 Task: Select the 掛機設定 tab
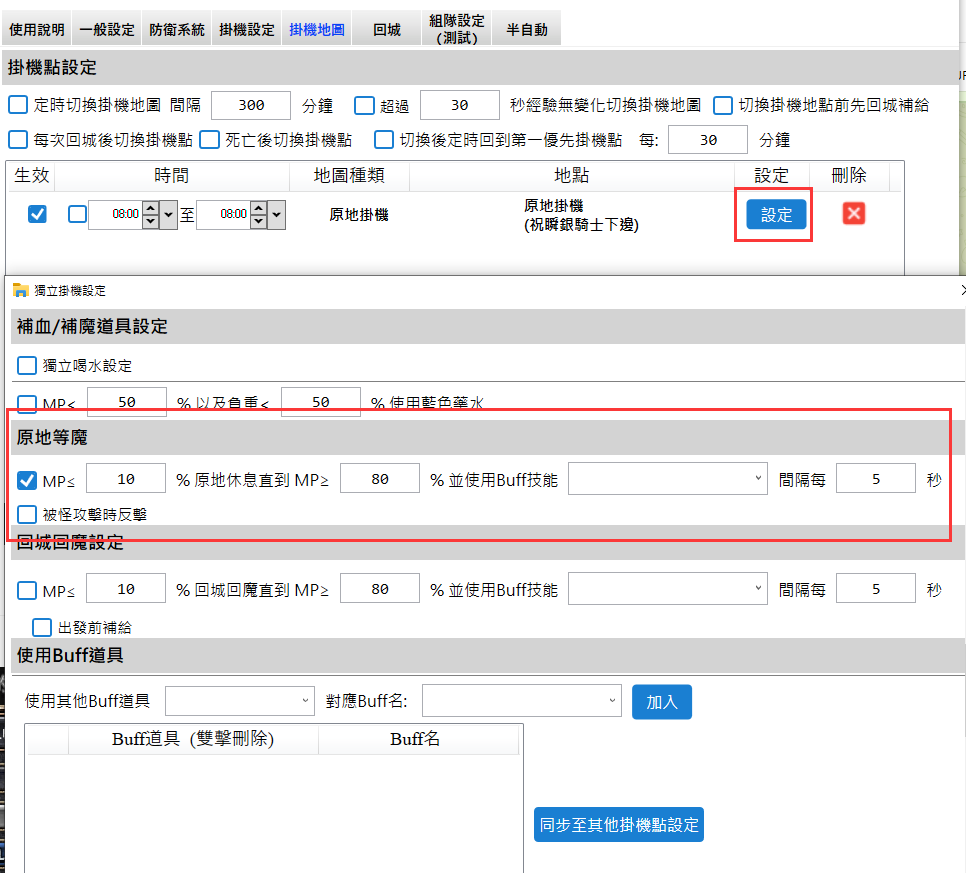coord(246,29)
